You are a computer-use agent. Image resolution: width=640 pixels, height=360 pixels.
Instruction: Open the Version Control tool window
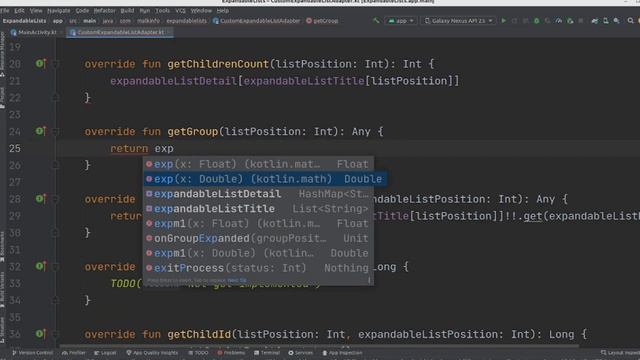point(32,353)
